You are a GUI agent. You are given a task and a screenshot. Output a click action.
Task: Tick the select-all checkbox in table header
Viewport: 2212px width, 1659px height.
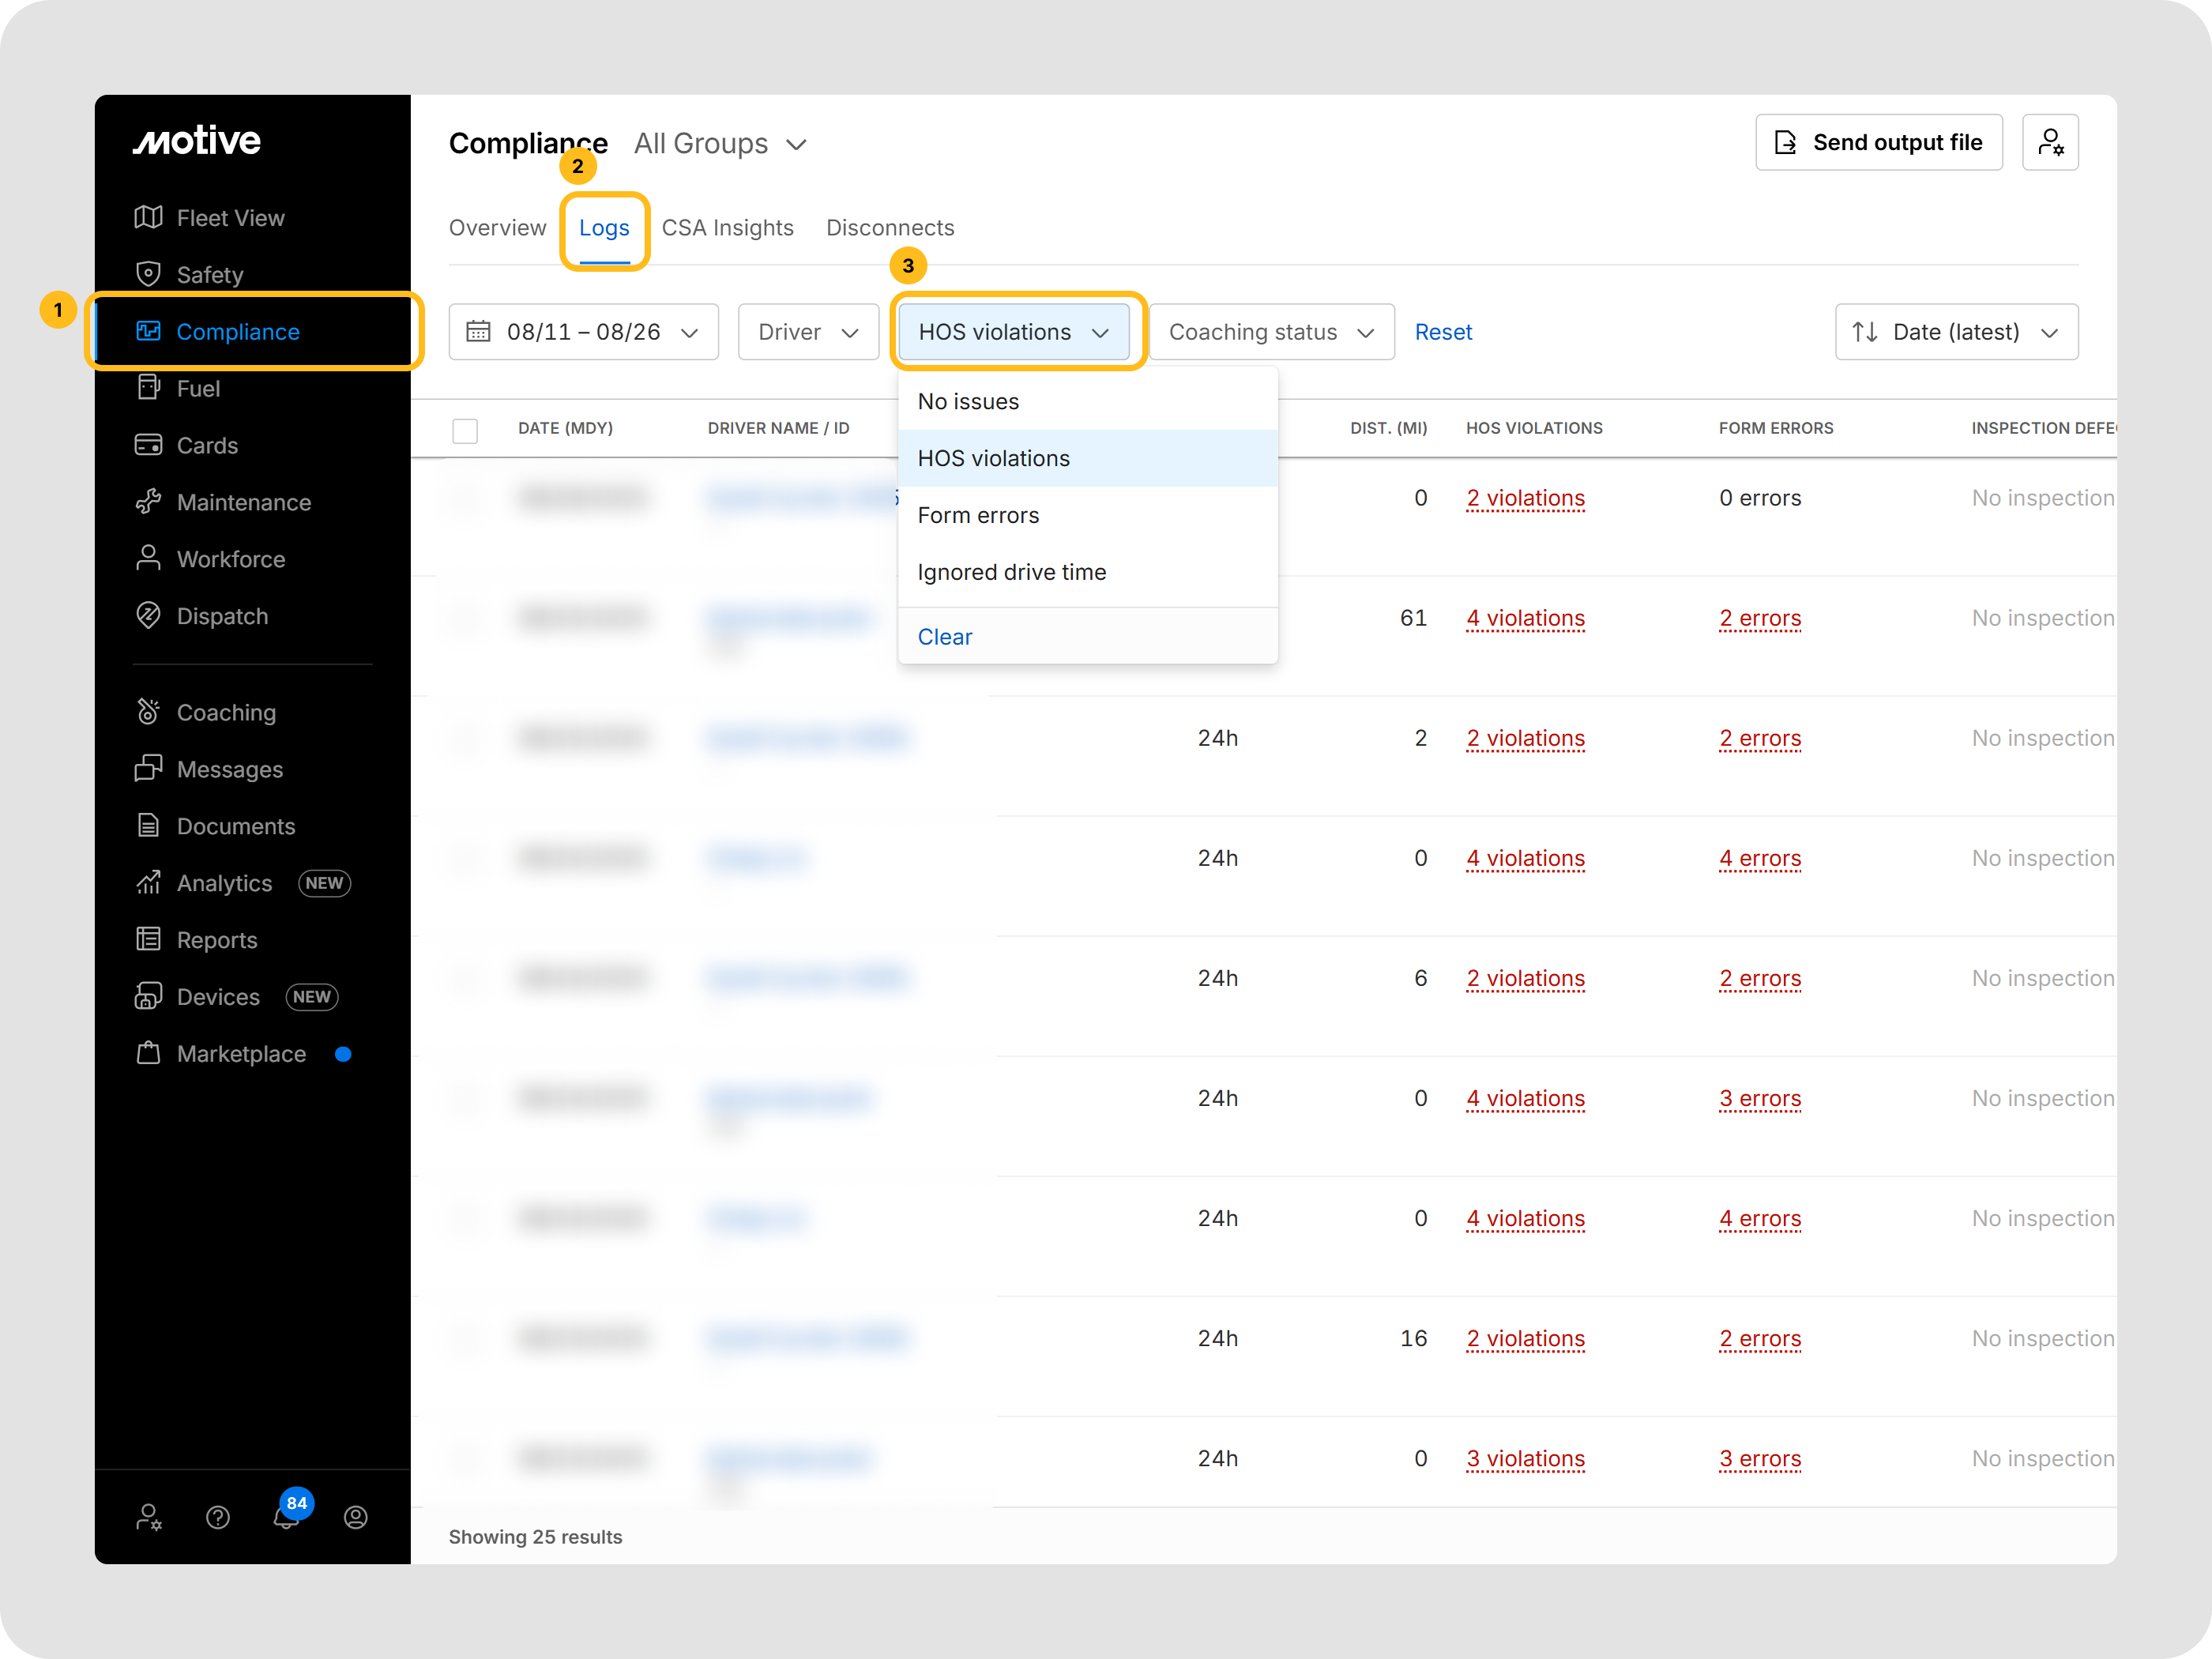[x=465, y=430]
